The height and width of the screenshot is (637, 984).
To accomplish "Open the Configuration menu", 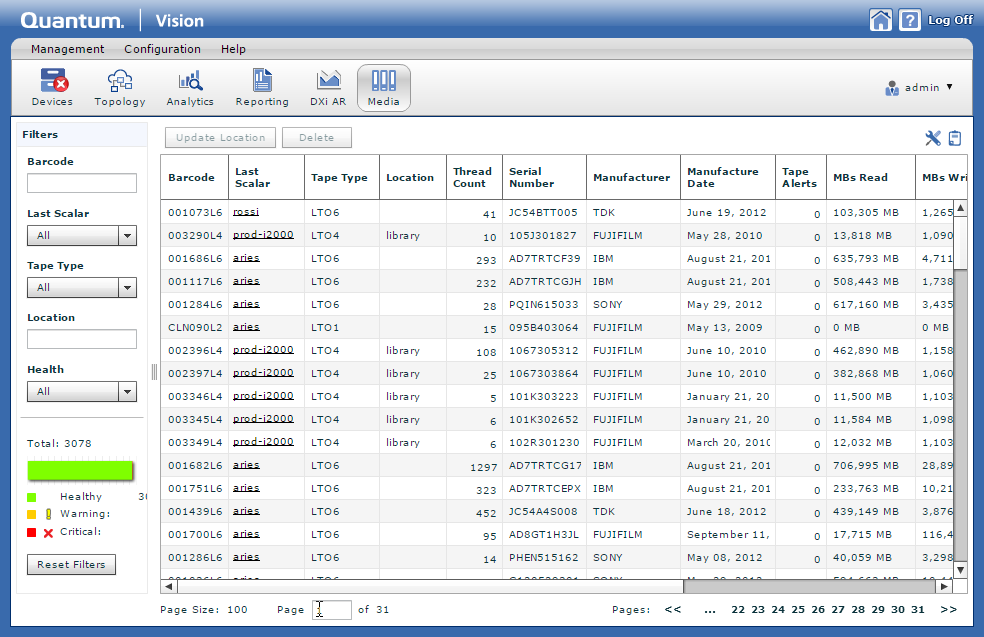I will tap(163, 49).
